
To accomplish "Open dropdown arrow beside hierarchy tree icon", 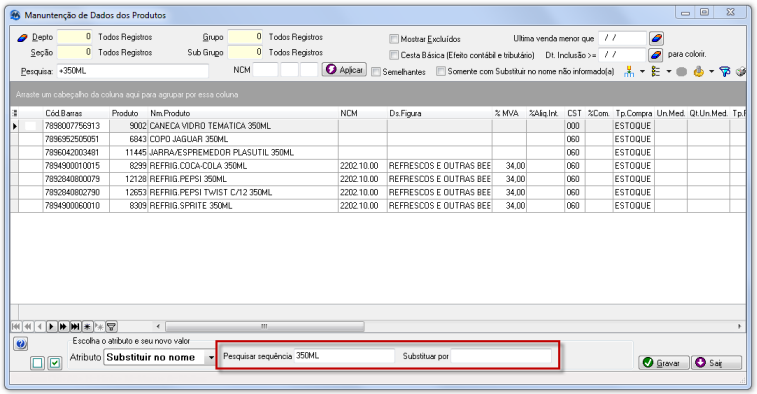I will point(642,72).
